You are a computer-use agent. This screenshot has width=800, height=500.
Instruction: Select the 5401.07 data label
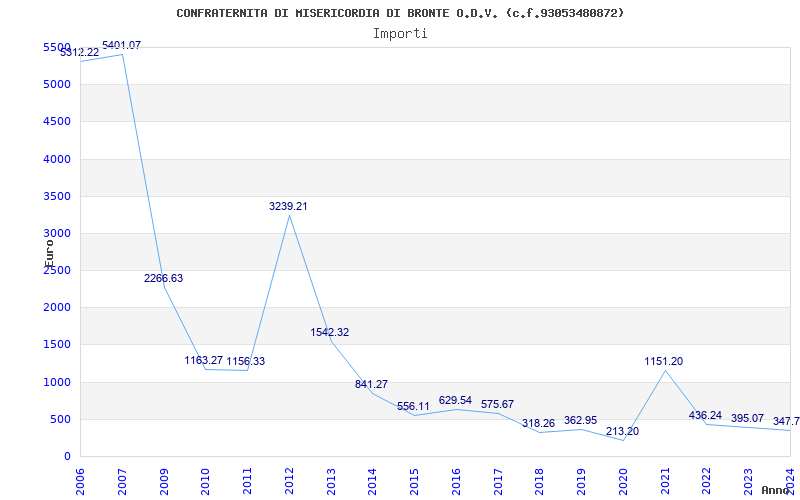pos(121,45)
